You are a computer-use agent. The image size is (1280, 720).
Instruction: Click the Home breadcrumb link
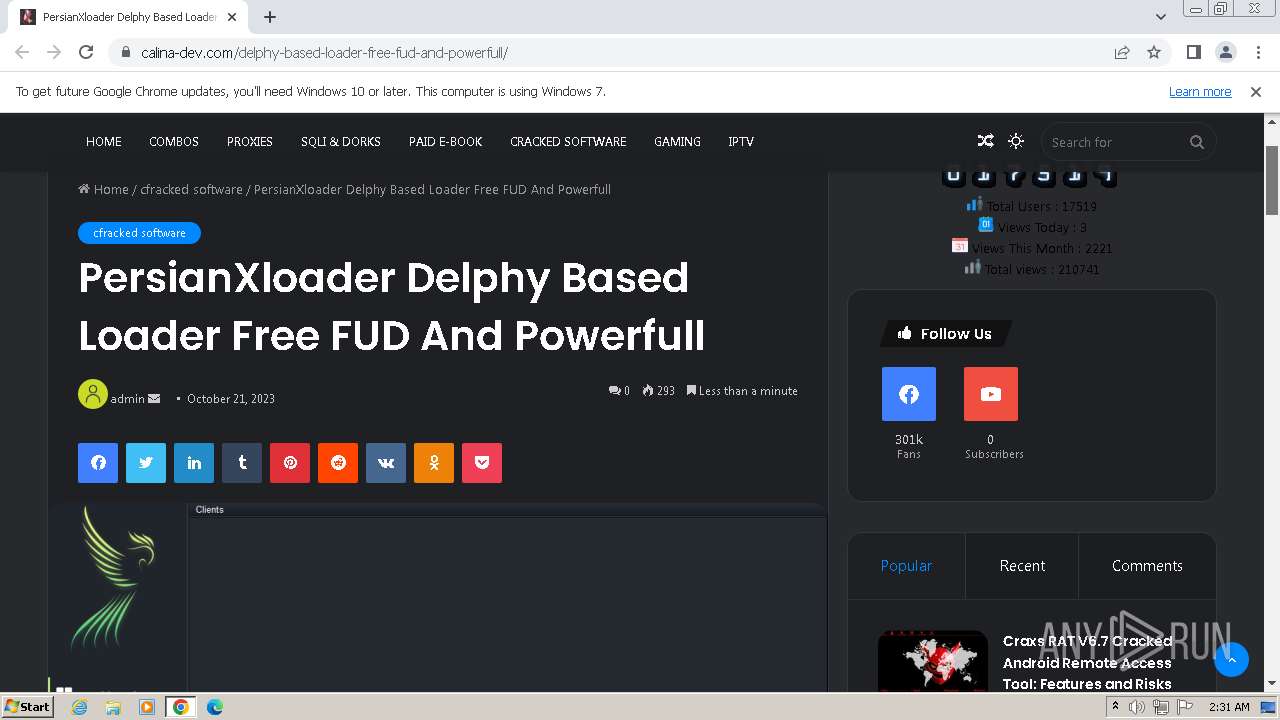(x=103, y=189)
